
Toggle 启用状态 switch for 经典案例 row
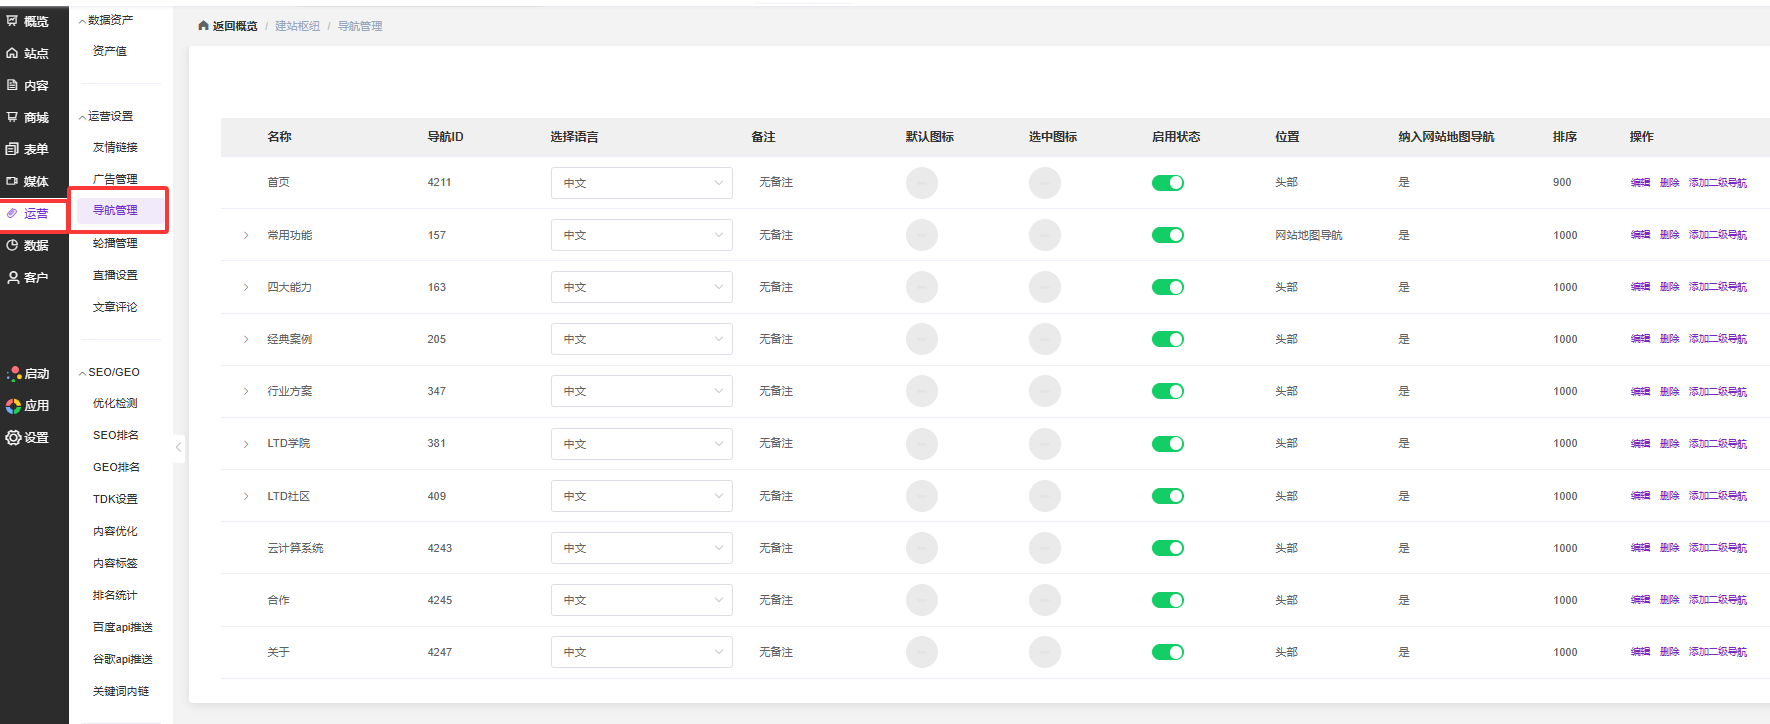(1167, 339)
